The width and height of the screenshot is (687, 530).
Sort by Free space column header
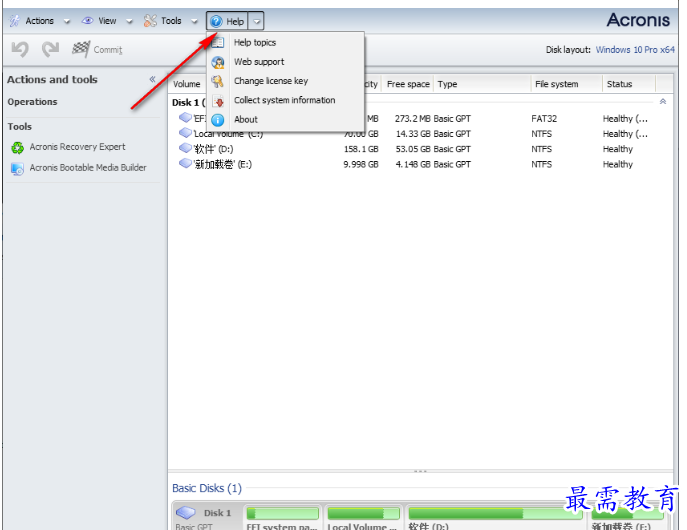[408, 84]
